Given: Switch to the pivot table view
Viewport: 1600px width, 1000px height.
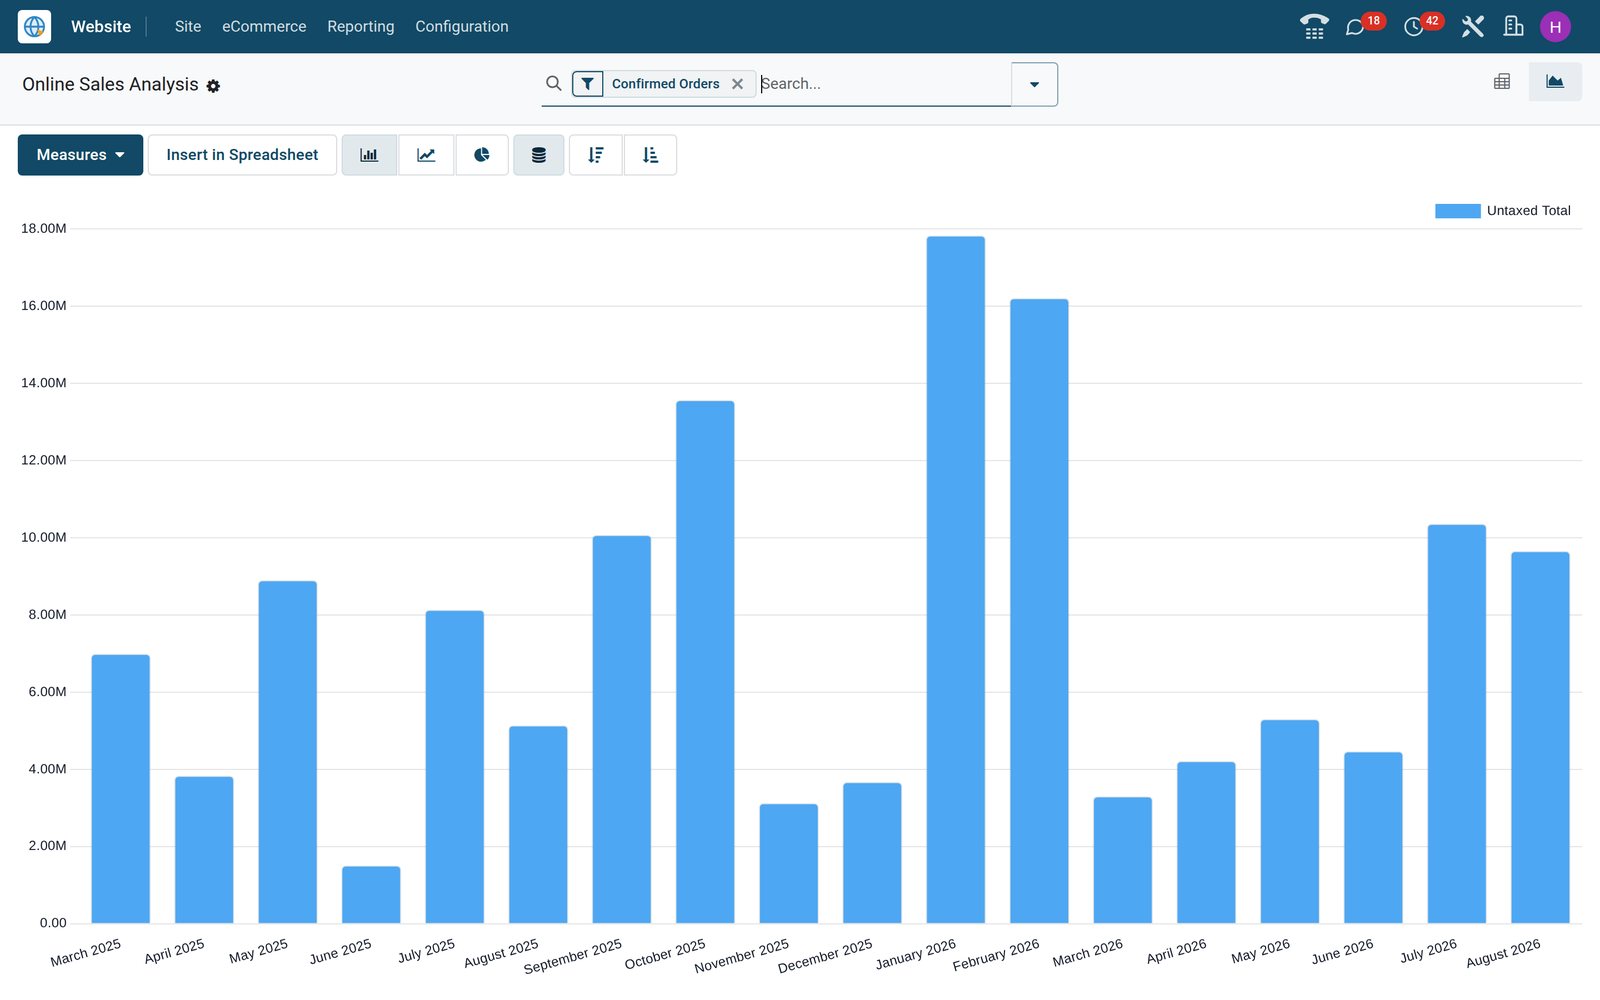Looking at the screenshot, I should point(1502,82).
